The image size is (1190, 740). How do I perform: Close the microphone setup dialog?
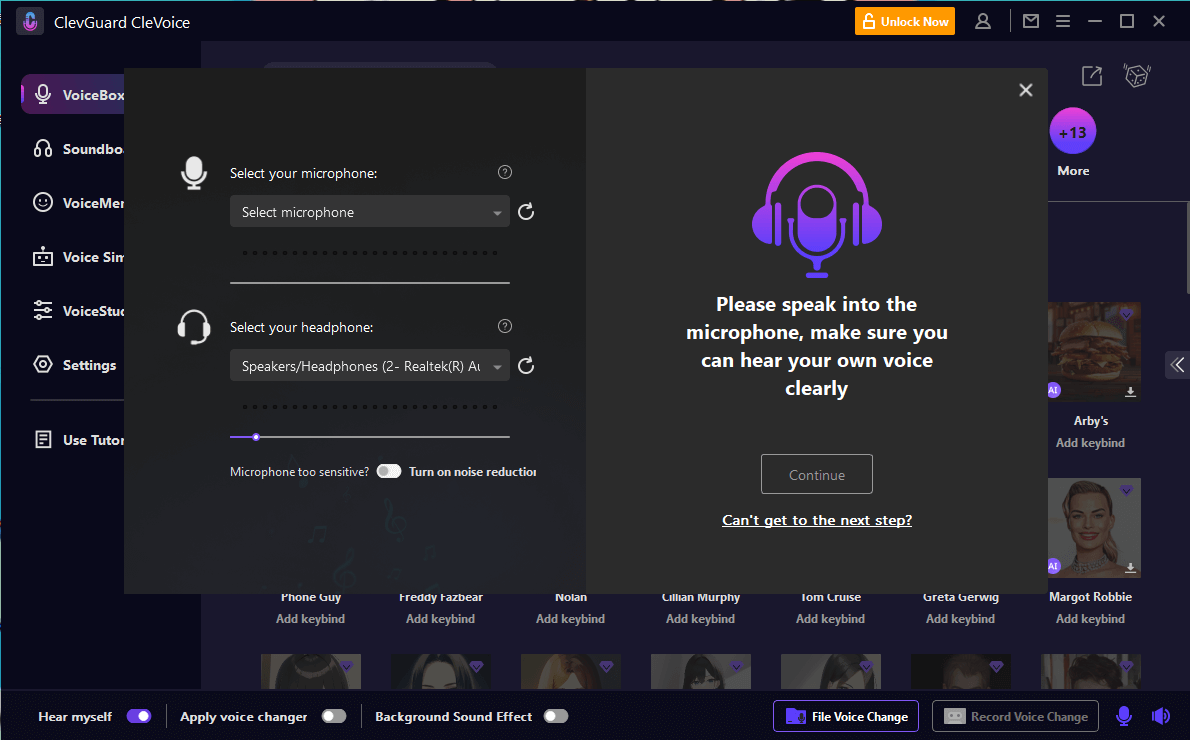[1025, 90]
